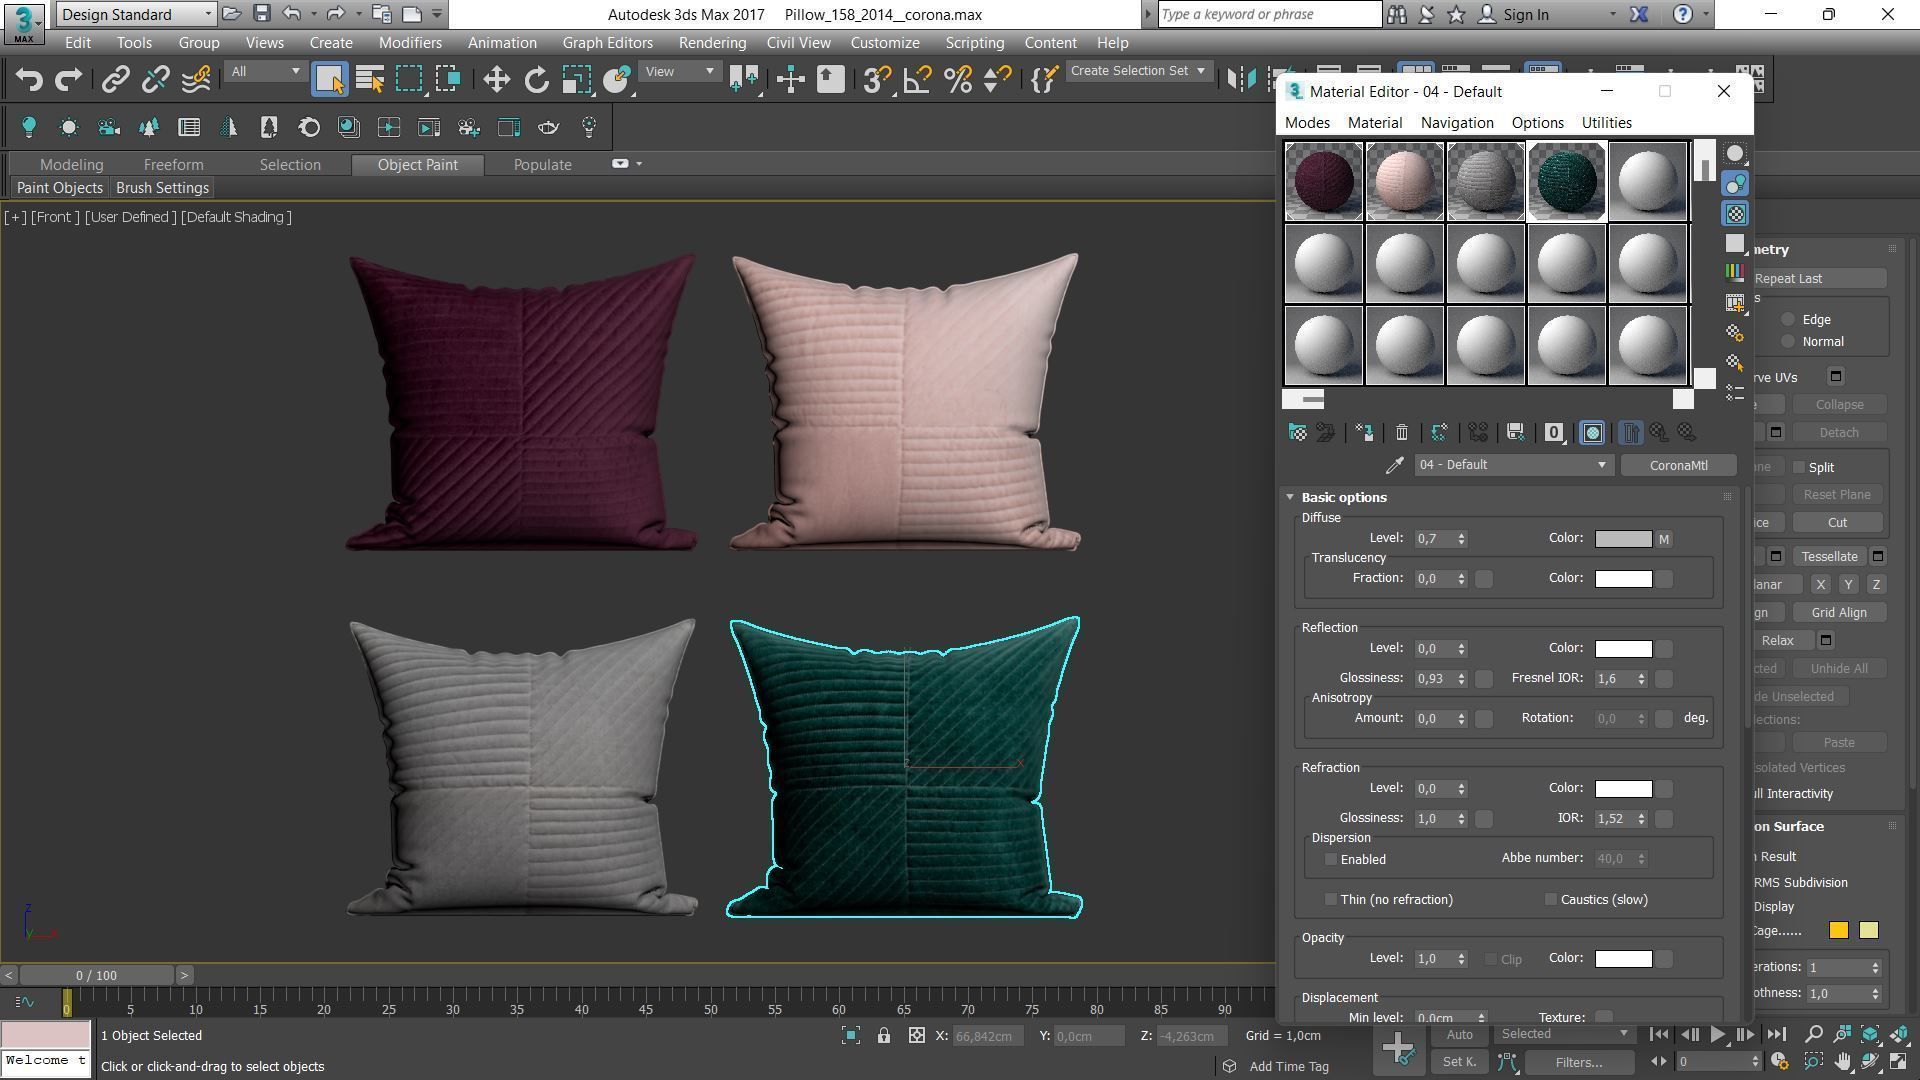
Task: Enable Caustics (slow) checkbox
Action: 1550,900
